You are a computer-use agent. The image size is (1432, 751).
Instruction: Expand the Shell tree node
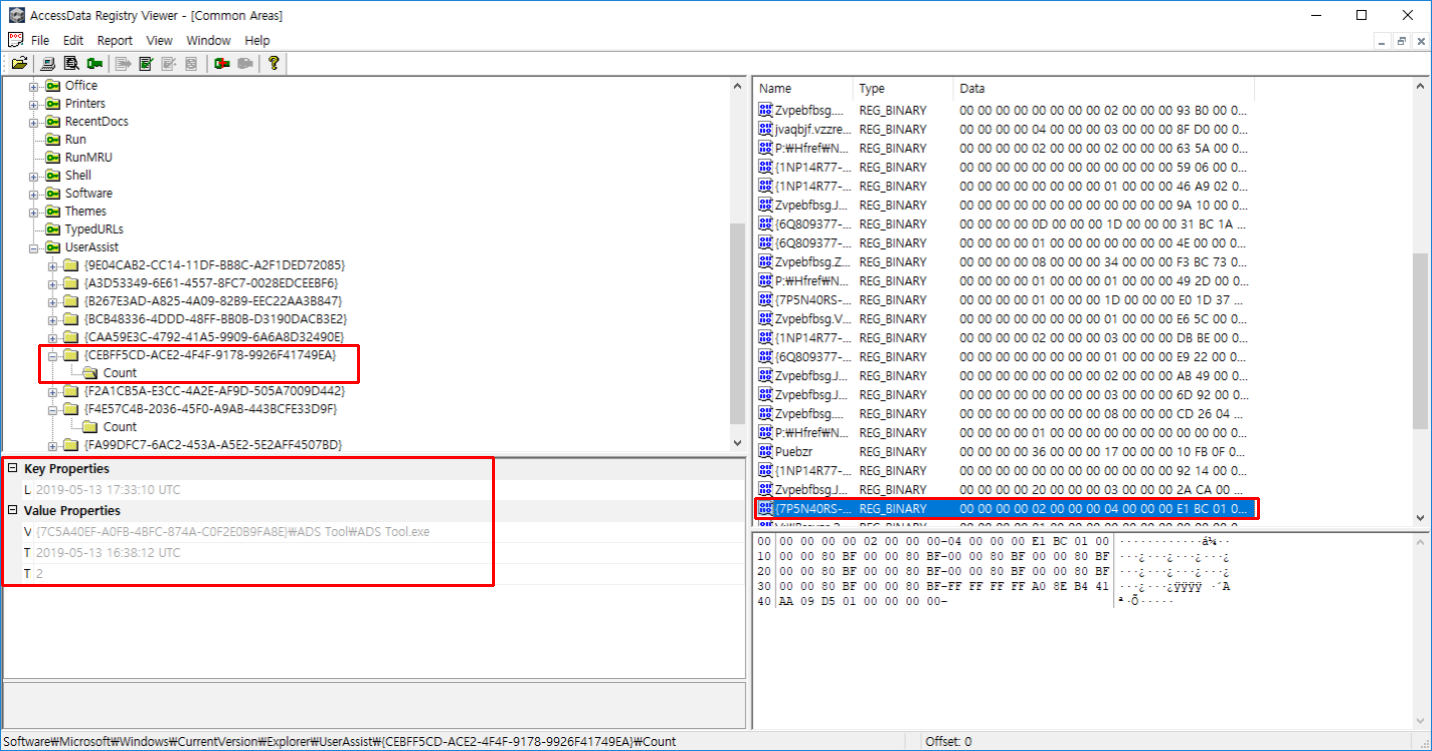click(x=34, y=176)
